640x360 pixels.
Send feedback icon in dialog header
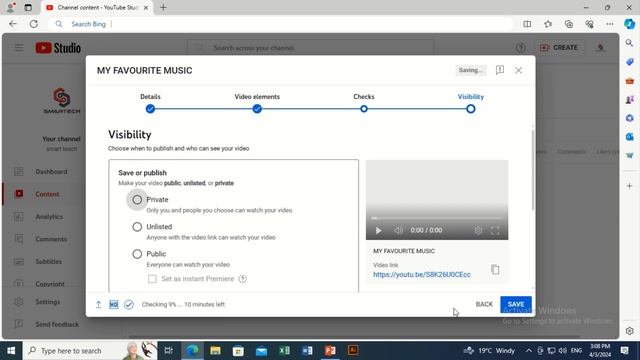pyautogui.click(x=500, y=70)
